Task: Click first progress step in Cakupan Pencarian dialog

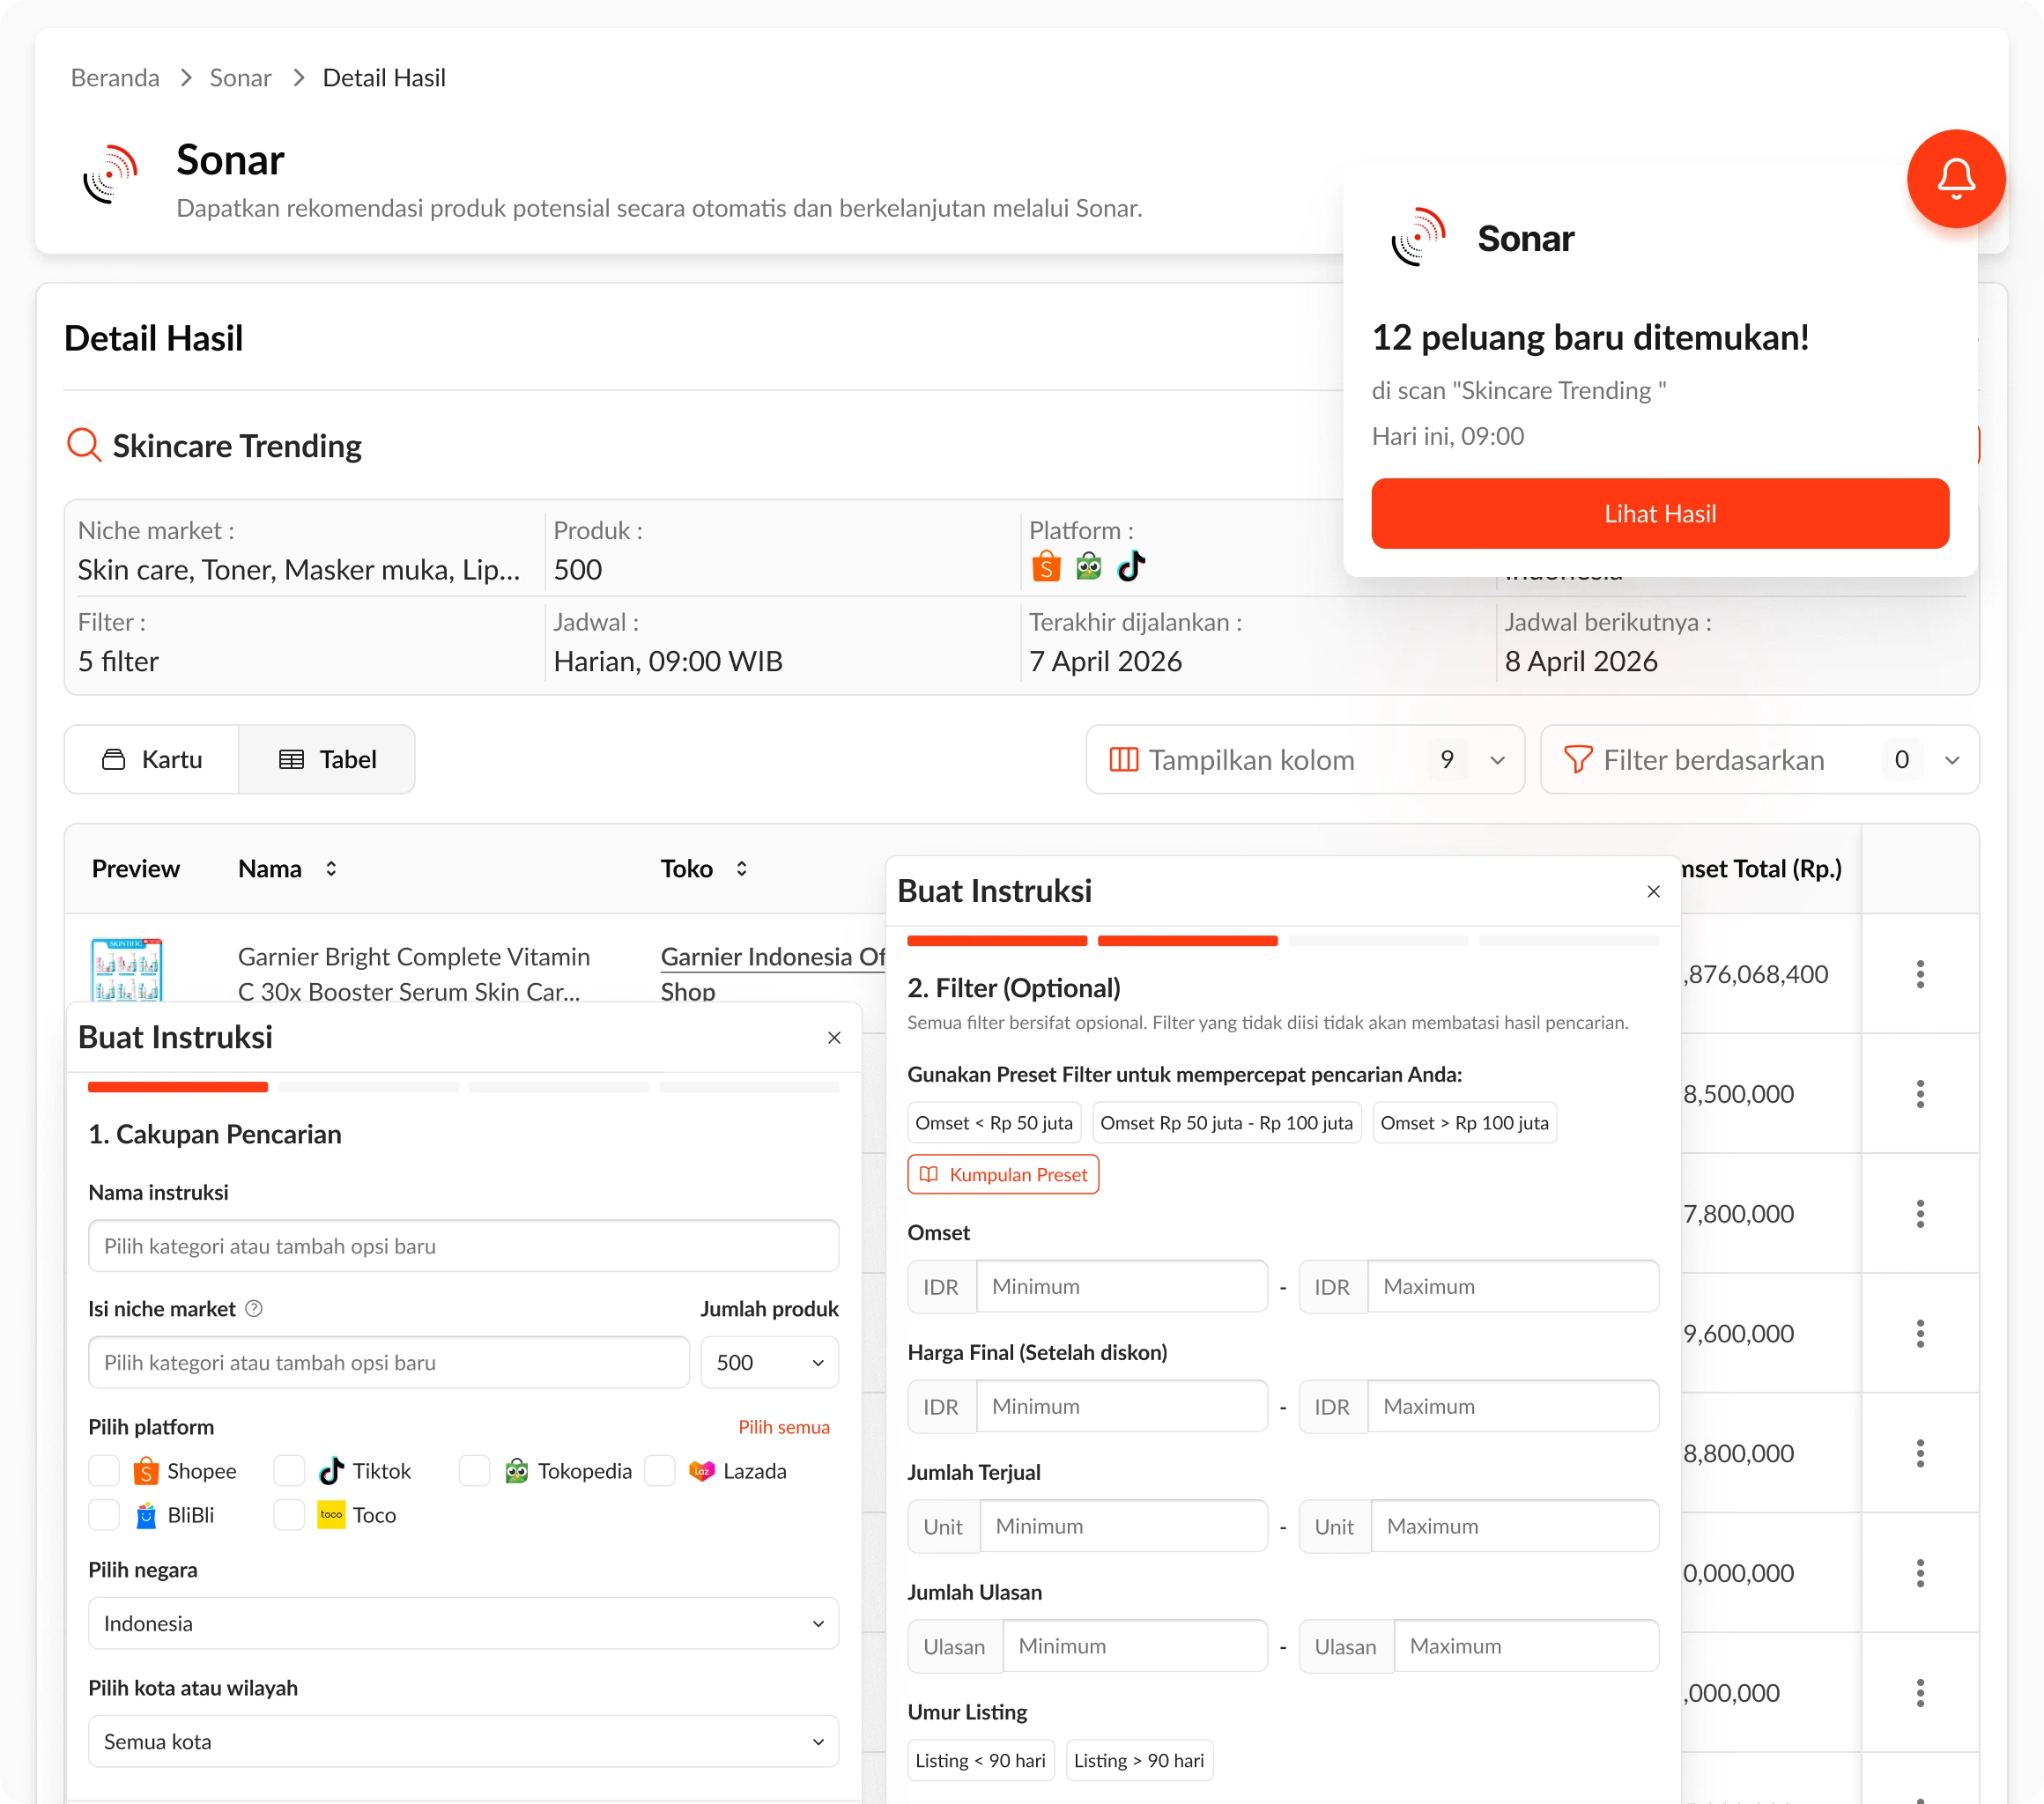Action: [178, 1087]
